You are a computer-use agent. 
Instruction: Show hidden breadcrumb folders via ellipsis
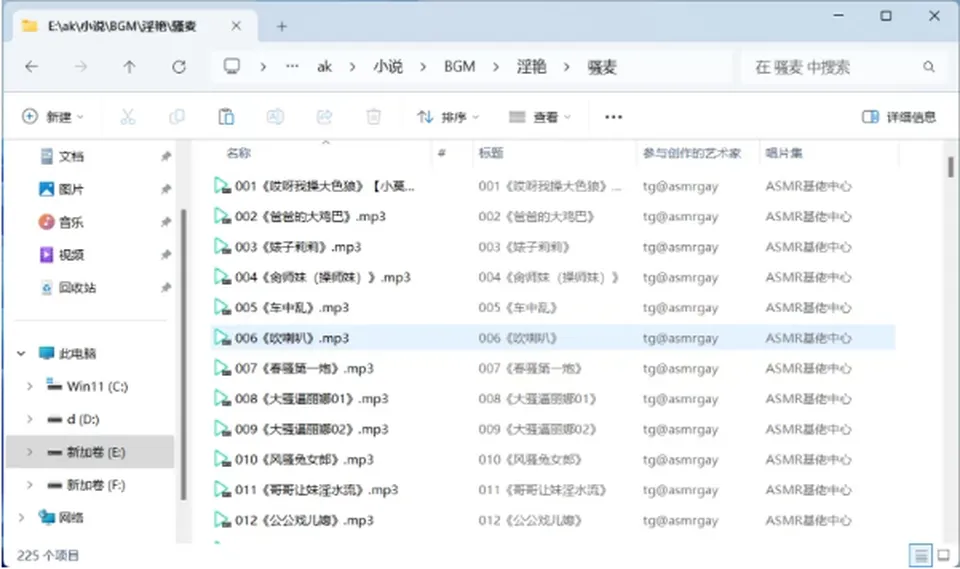point(292,66)
